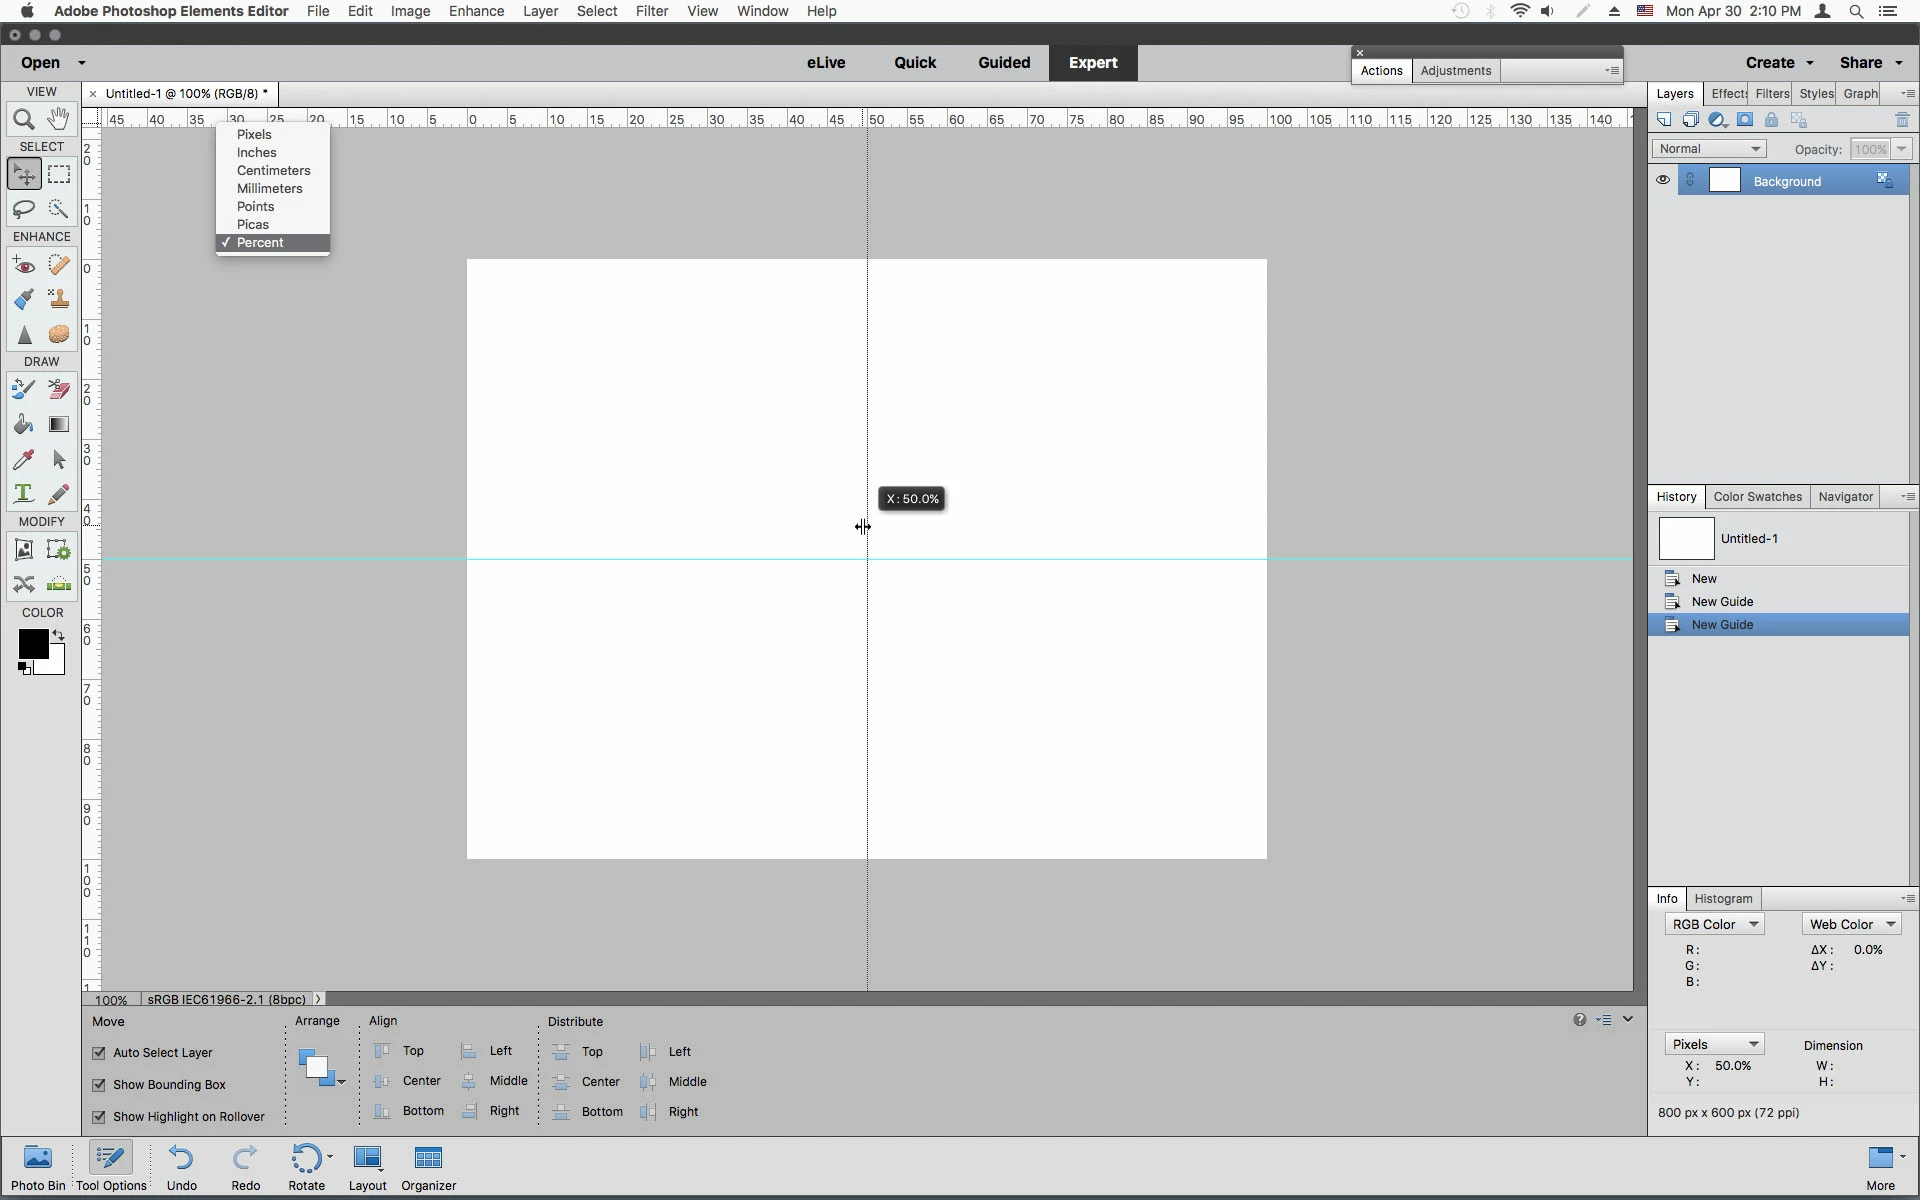Click the black foreground color swatch
This screenshot has width=1920, height=1200.
click(31, 643)
